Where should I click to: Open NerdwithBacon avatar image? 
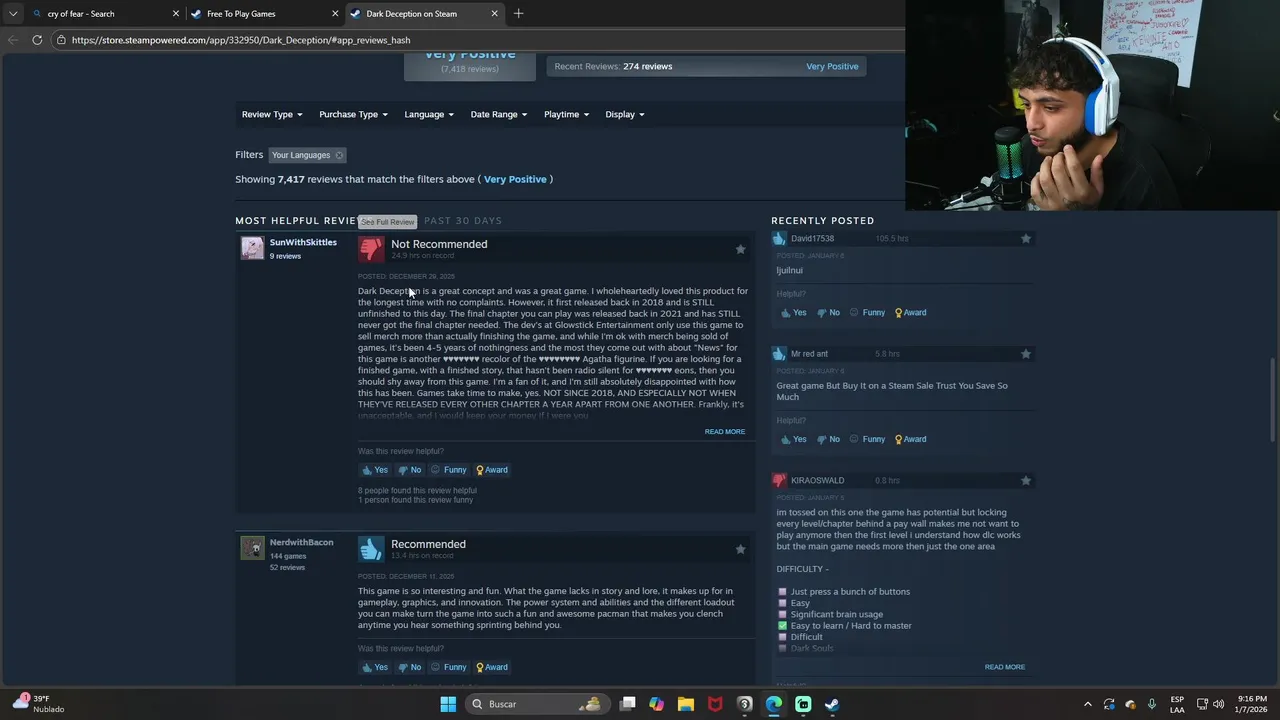pyautogui.click(x=252, y=548)
